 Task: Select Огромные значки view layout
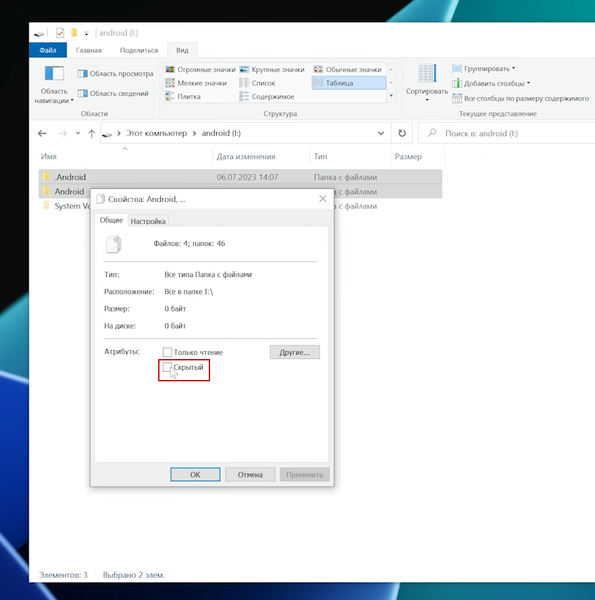(x=201, y=69)
